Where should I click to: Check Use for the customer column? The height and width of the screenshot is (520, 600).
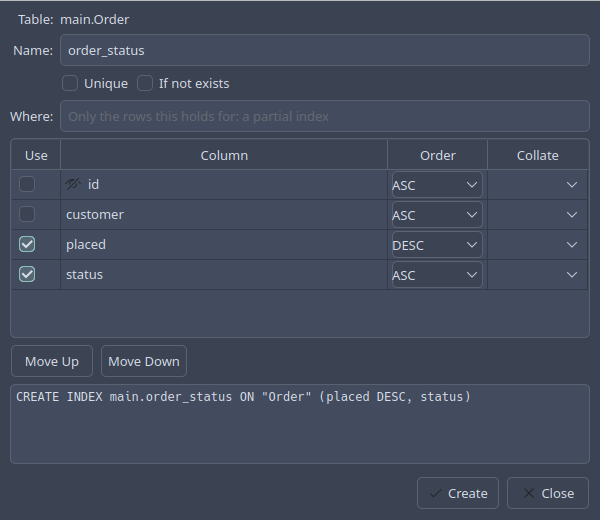pyautogui.click(x=27, y=214)
